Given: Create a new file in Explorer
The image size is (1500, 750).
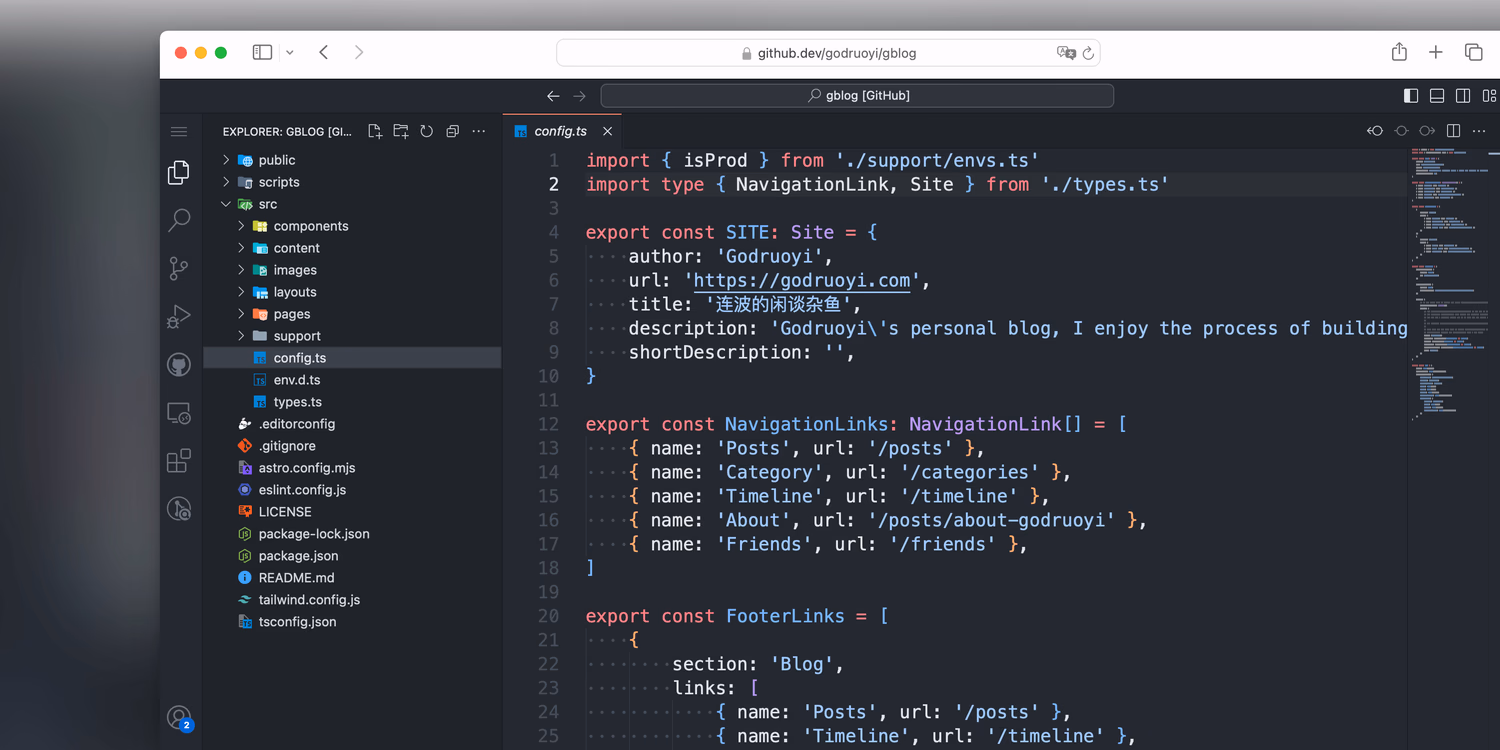Looking at the screenshot, I should click(375, 131).
